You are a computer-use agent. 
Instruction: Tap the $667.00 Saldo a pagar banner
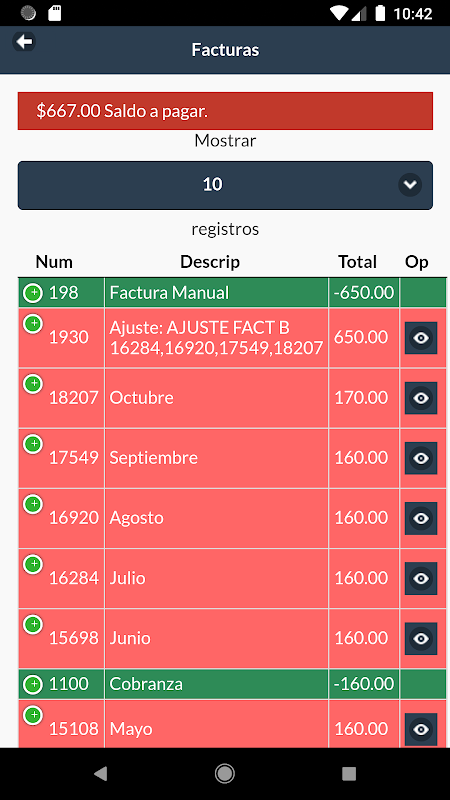point(225,111)
